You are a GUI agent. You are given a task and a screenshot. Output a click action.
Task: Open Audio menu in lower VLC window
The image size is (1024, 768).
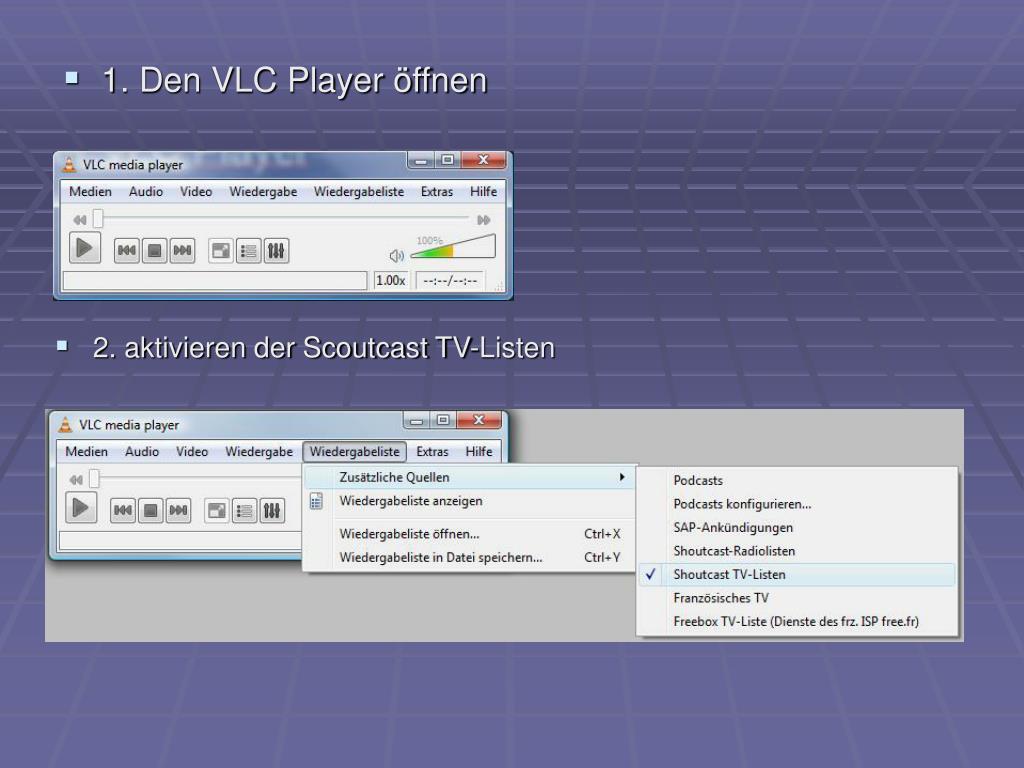(142, 451)
